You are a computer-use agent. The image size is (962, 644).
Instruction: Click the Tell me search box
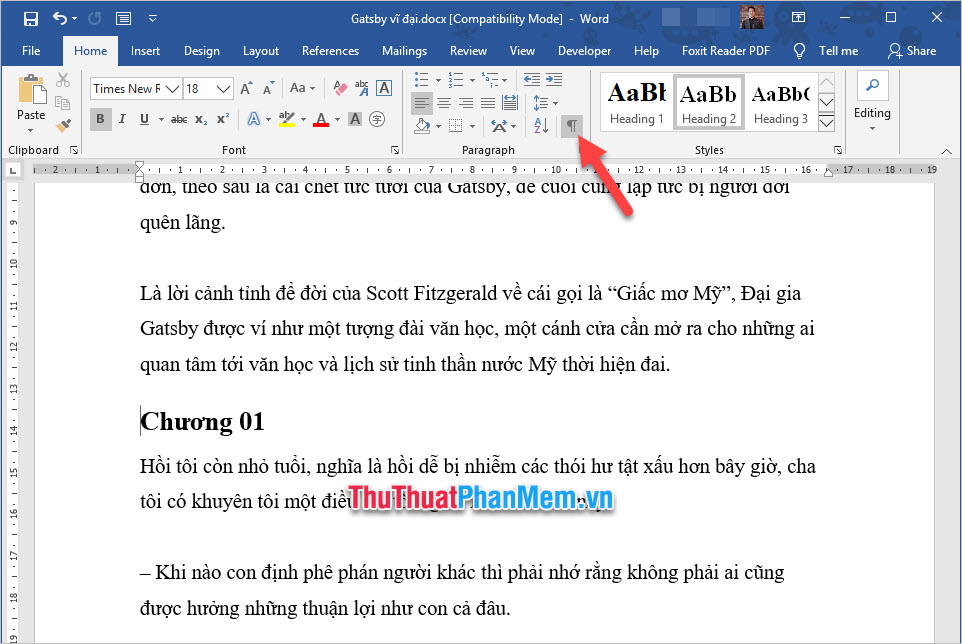[x=827, y=51]
